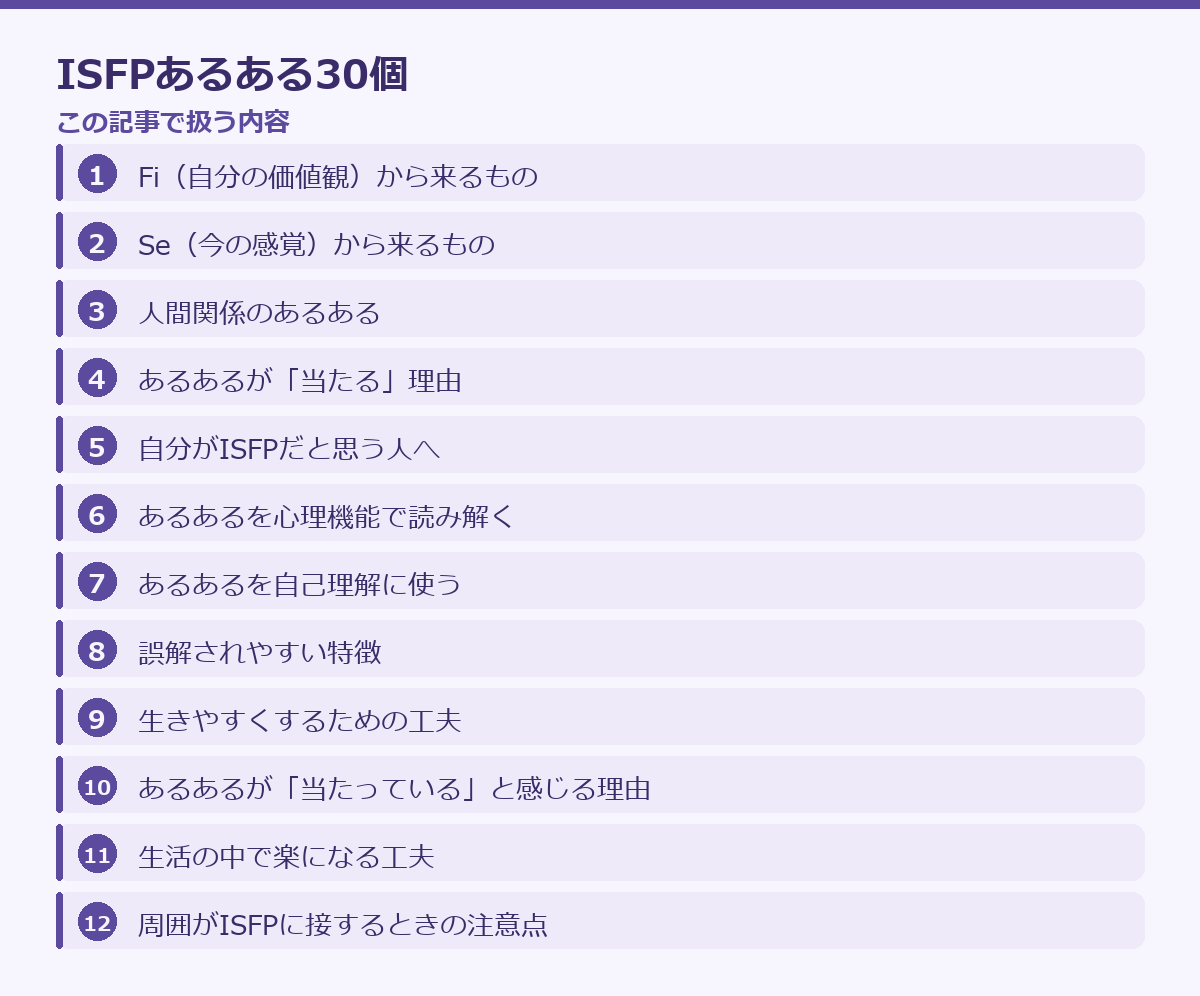The image size is (1200, 996).
Task: Click the number 8 circle badge
Action: 97,651
